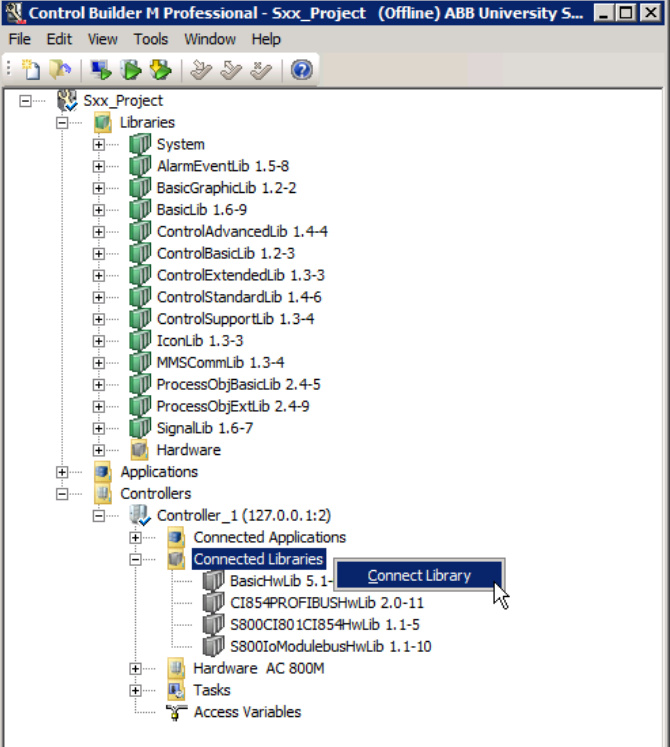This screenshot has width=670, height=747.
Task: Click the third grayed checkmark toolbar icon
Action: [261, 70]
